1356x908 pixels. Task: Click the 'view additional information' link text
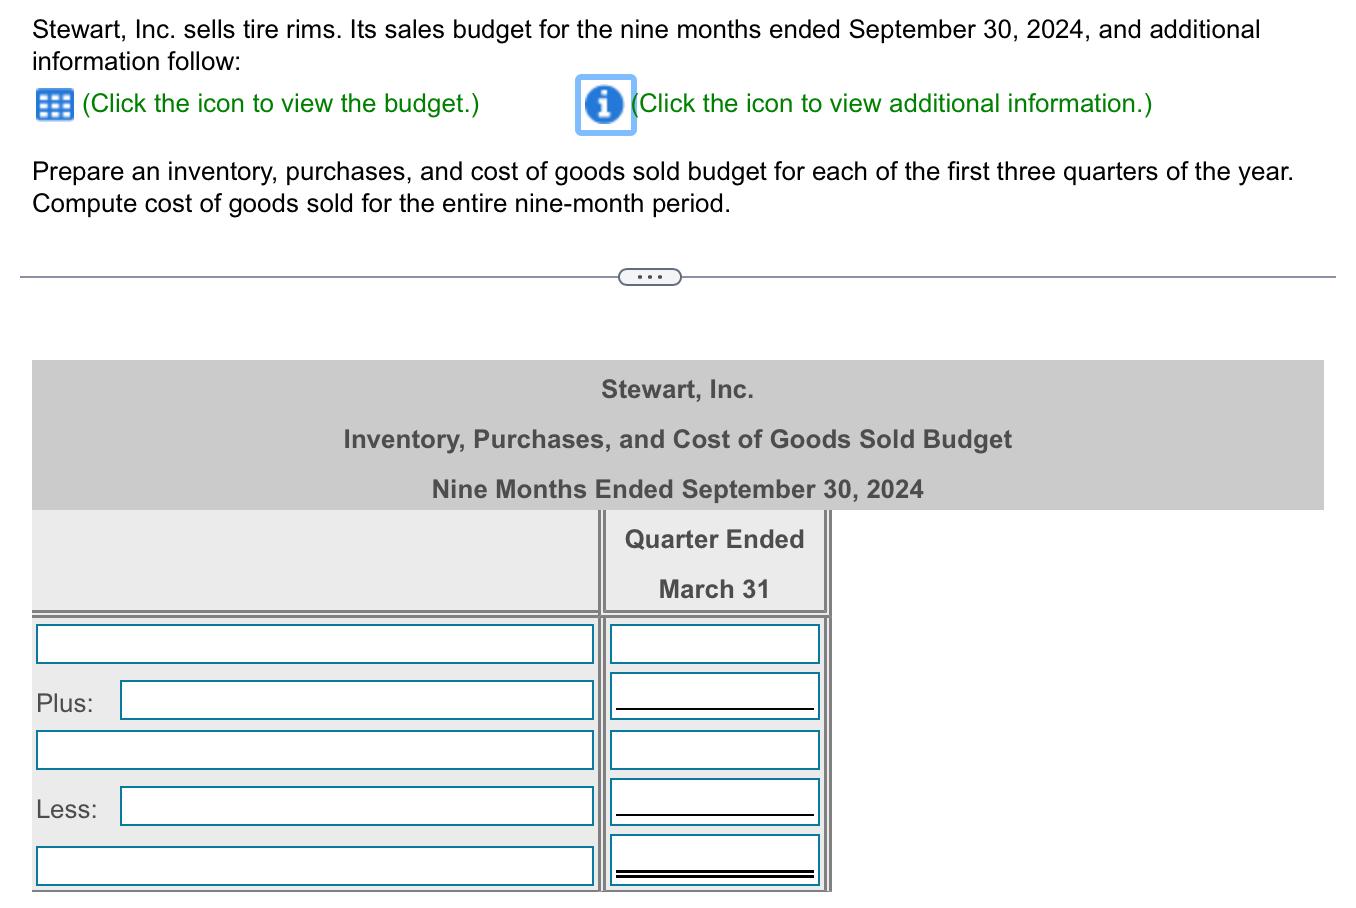[x=892, y=104]
